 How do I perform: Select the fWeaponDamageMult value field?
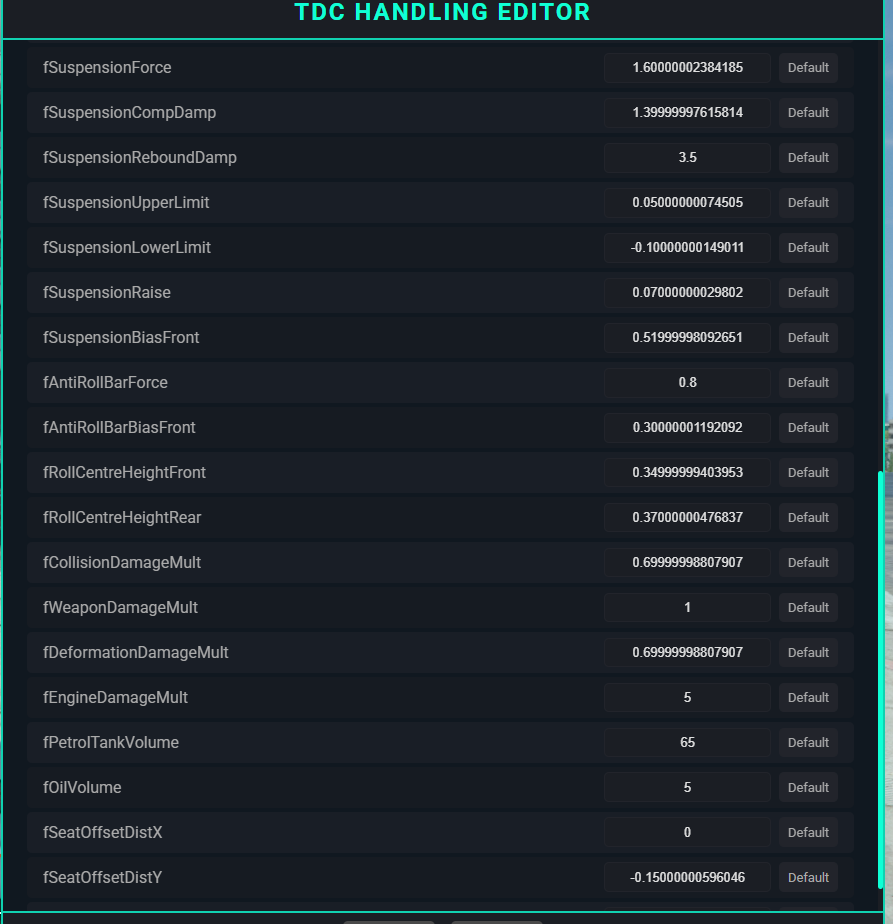pos(687,608)
